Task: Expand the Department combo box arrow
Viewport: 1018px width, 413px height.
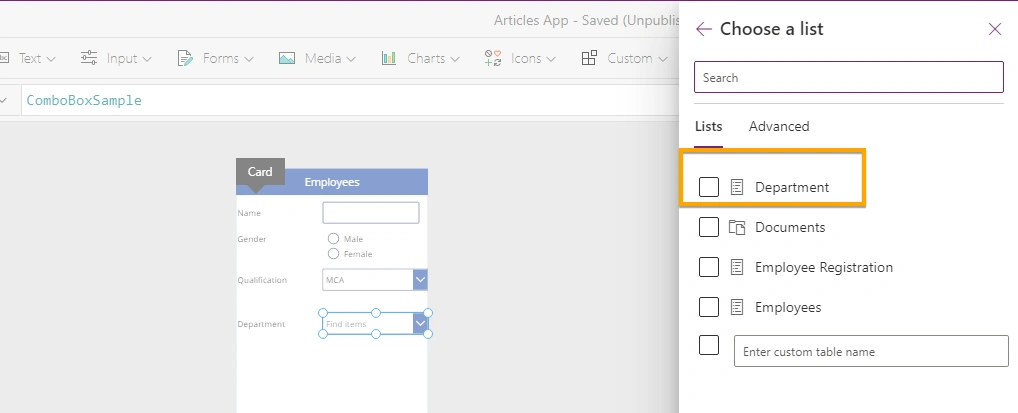Action: coord(420,324)
